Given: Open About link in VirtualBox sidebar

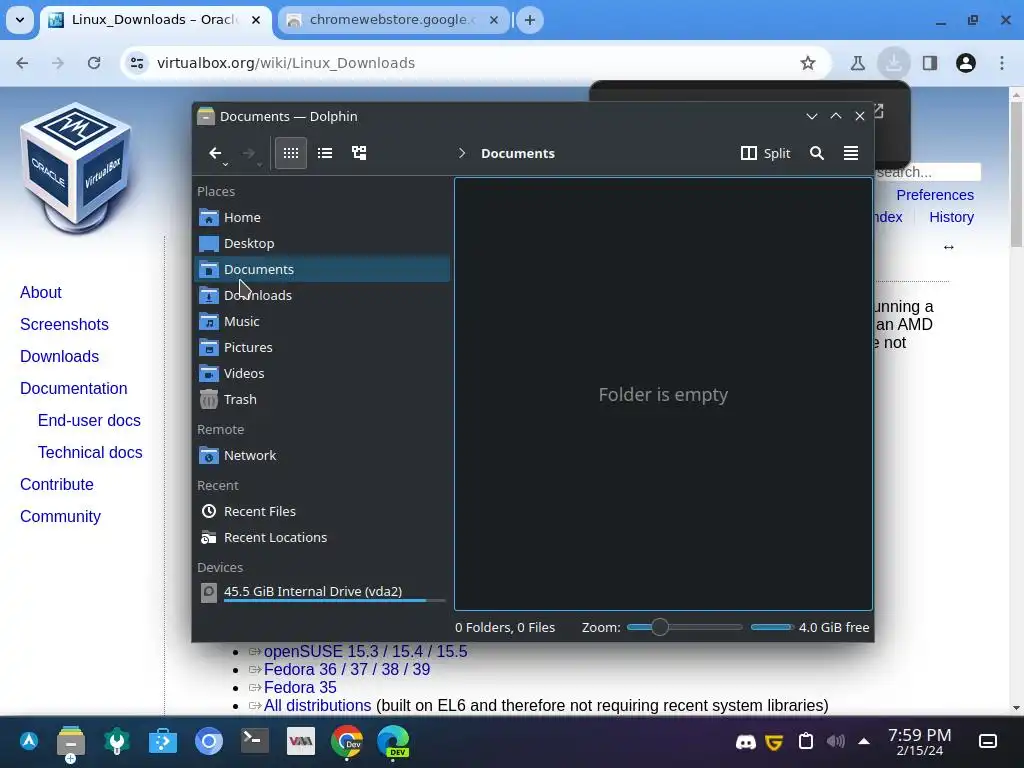Looking at the screenshot, I should [40, 292].
